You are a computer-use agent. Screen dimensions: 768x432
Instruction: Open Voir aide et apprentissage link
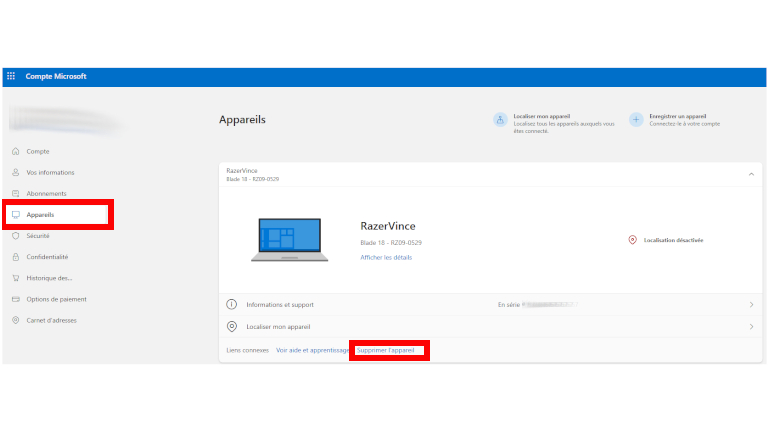(x=312, y=350)
